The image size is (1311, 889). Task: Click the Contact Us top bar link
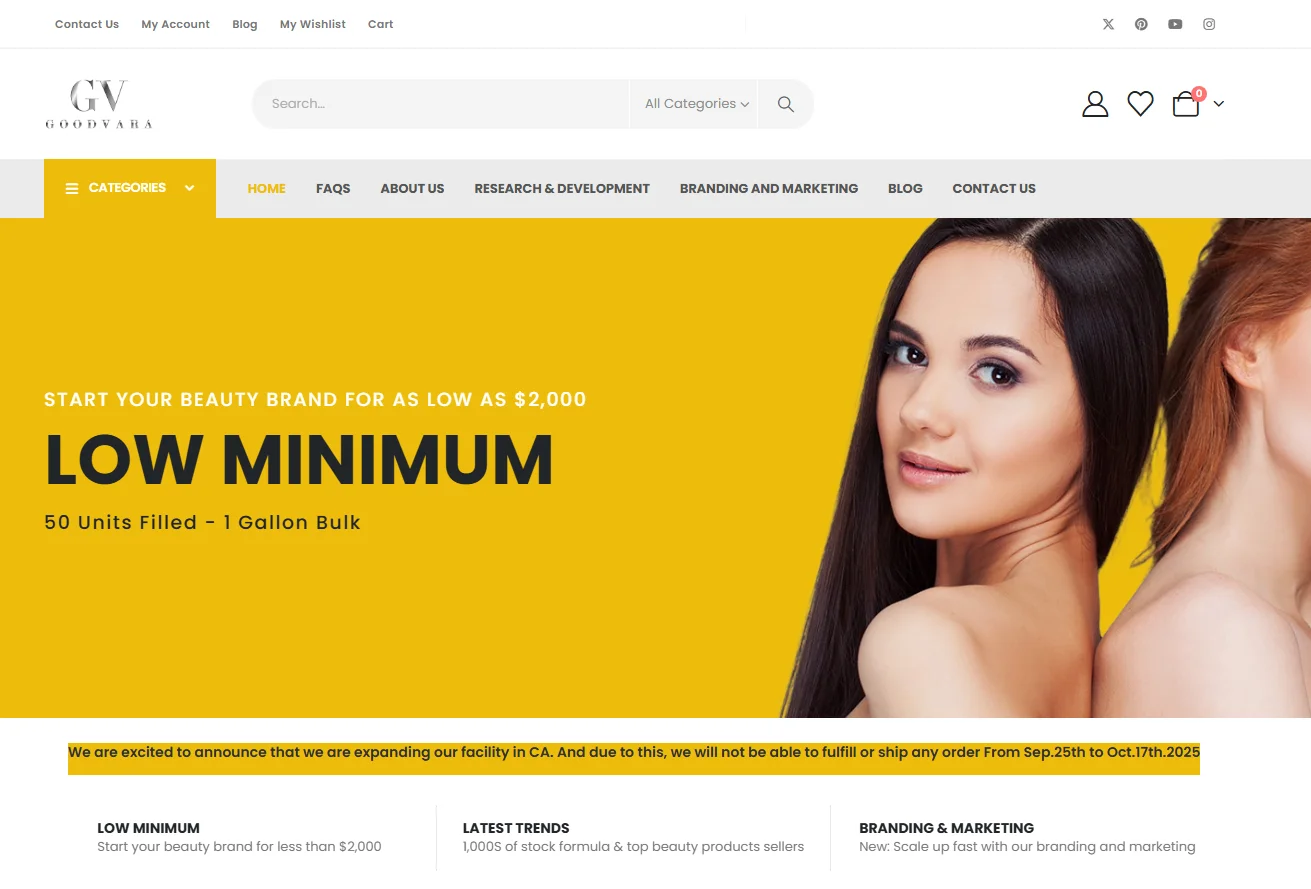click(x=87, y=24)
